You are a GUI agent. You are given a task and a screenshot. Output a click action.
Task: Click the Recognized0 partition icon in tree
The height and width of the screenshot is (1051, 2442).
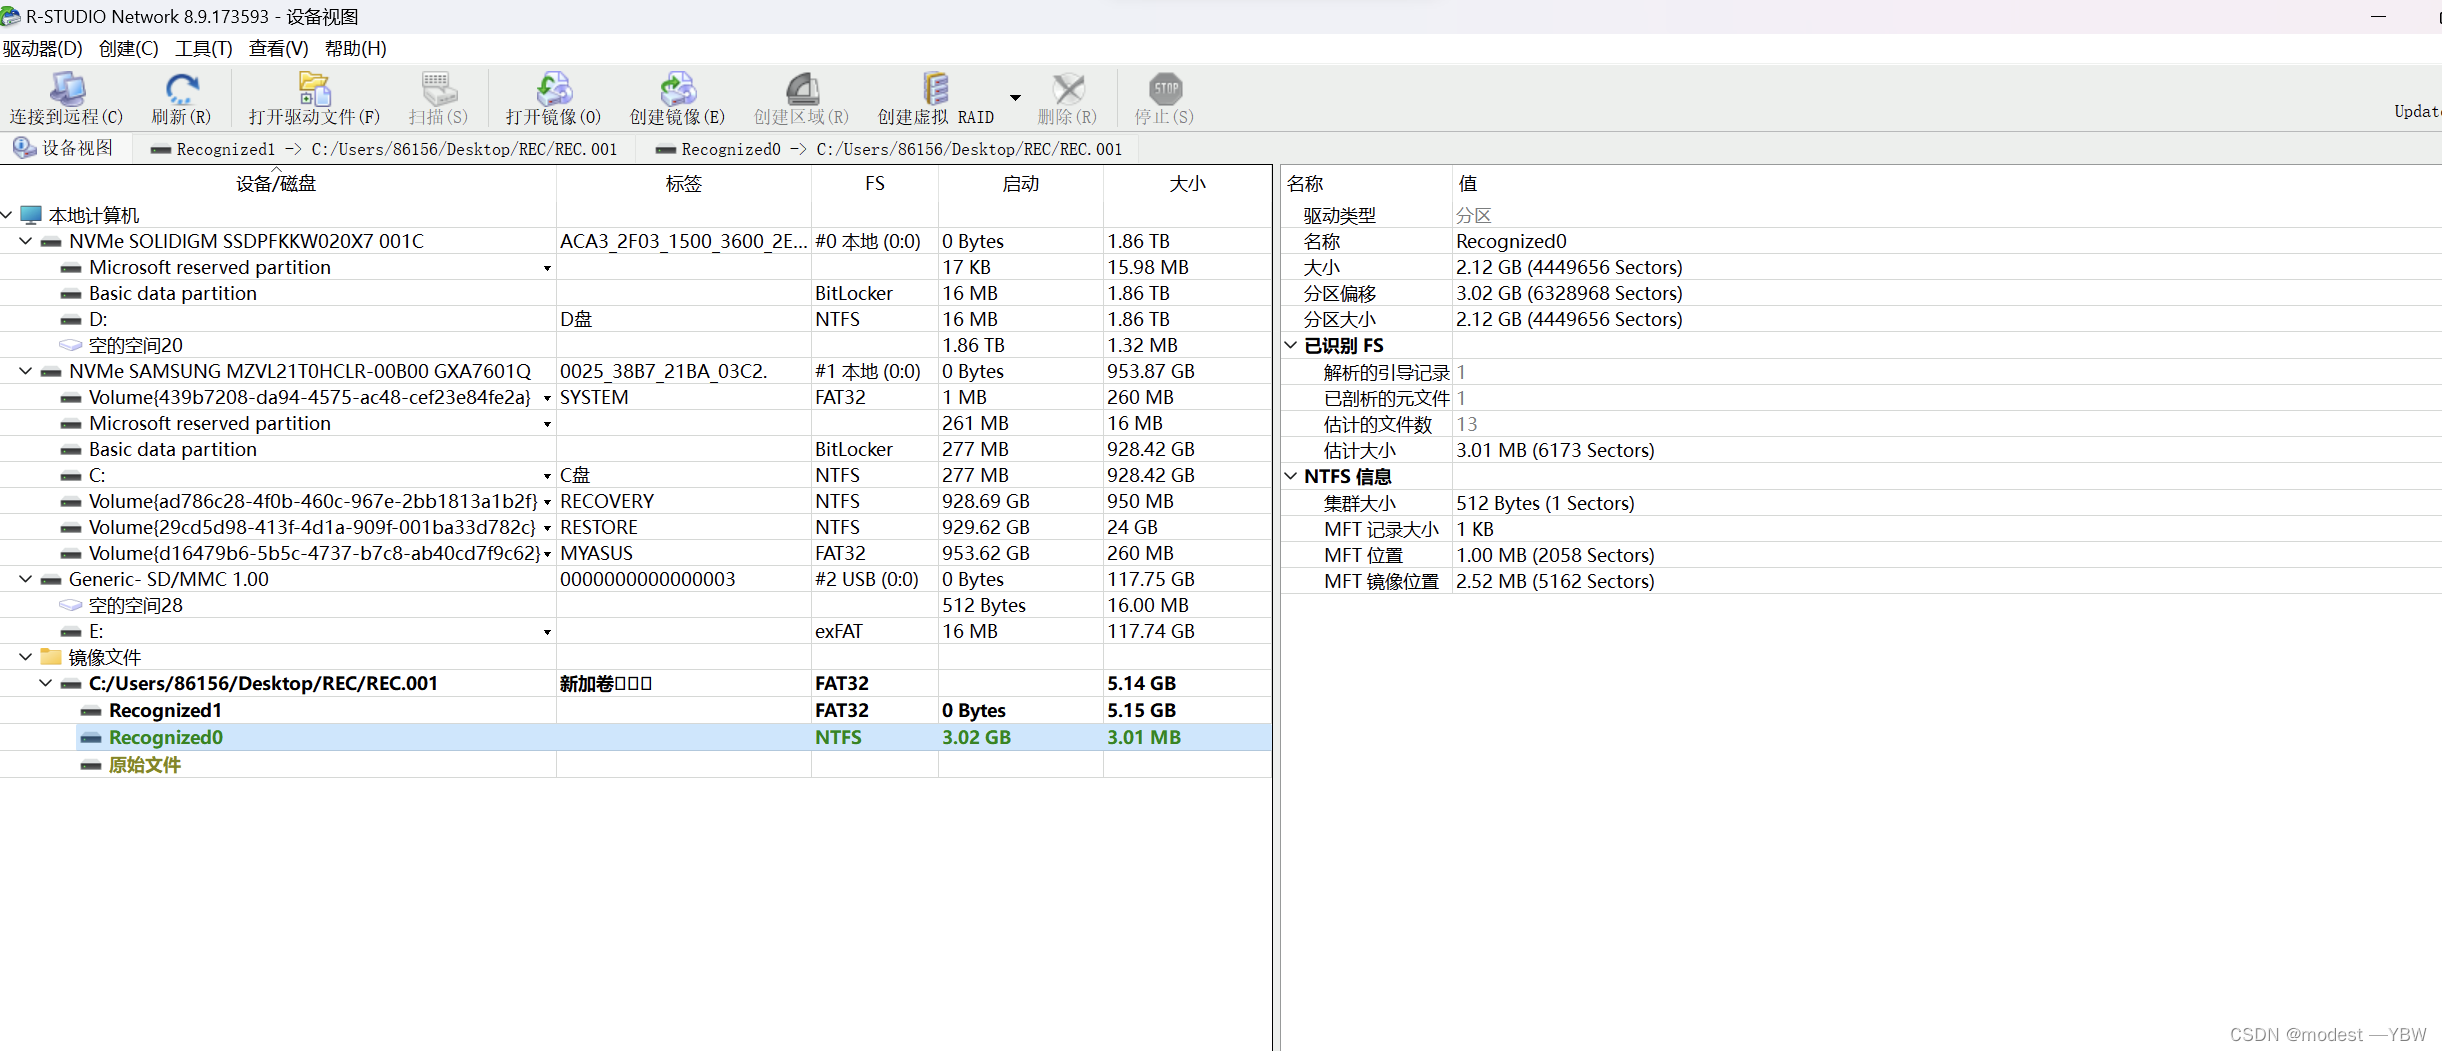click(91, 738)
